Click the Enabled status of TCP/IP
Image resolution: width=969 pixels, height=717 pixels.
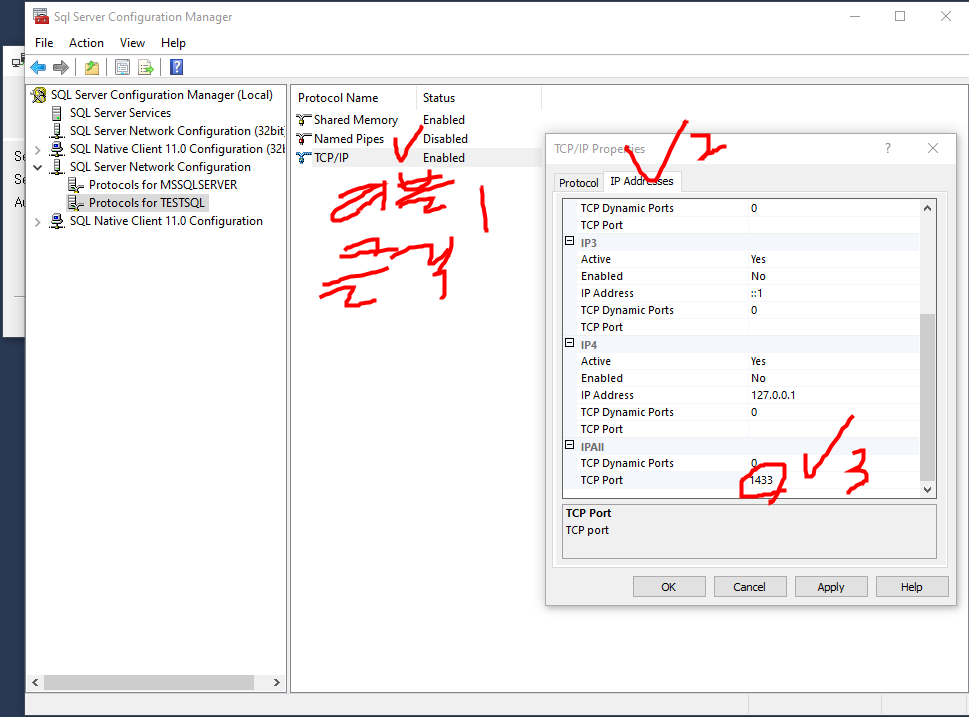444,158
